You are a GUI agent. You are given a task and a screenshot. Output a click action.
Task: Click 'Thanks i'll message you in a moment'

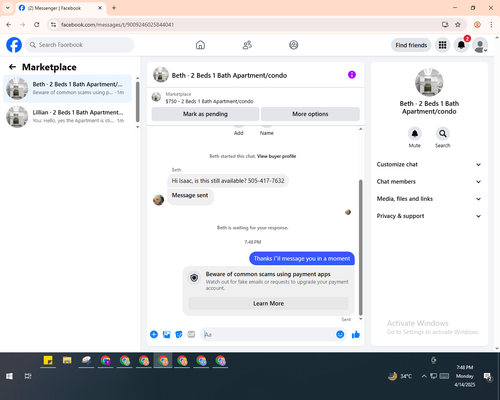[x=302, y=259]
